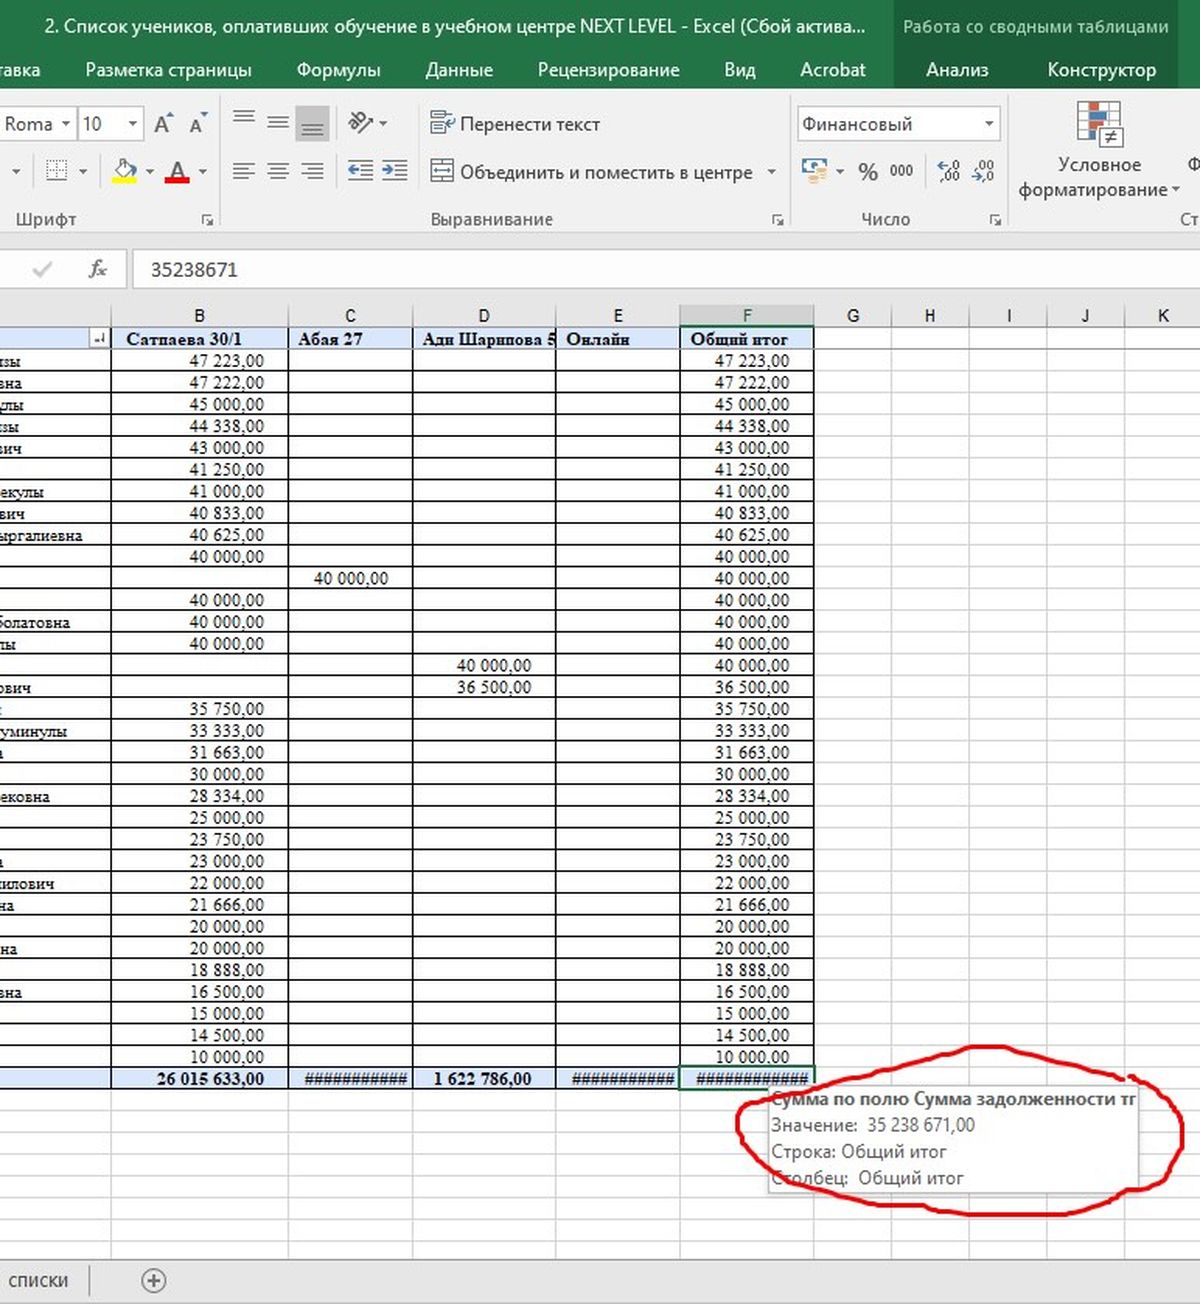1200x1304 pixels.
Task: Align text to the right
Action: click(x=313, y=172)
